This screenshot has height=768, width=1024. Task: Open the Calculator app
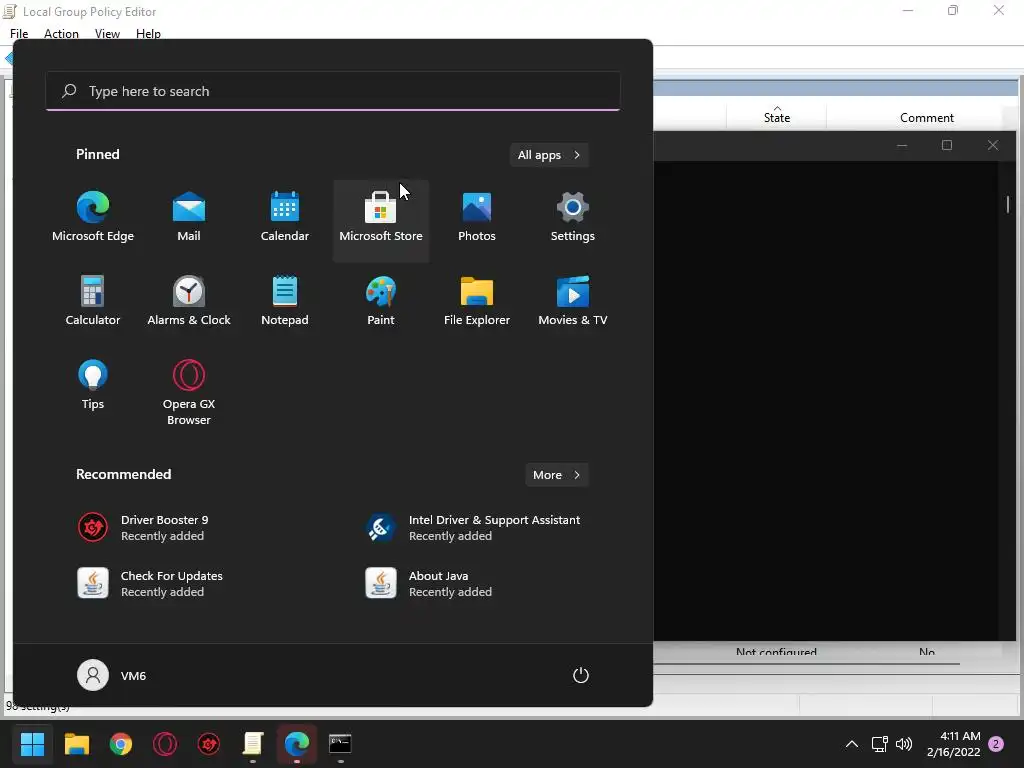(x=93, y=301)
